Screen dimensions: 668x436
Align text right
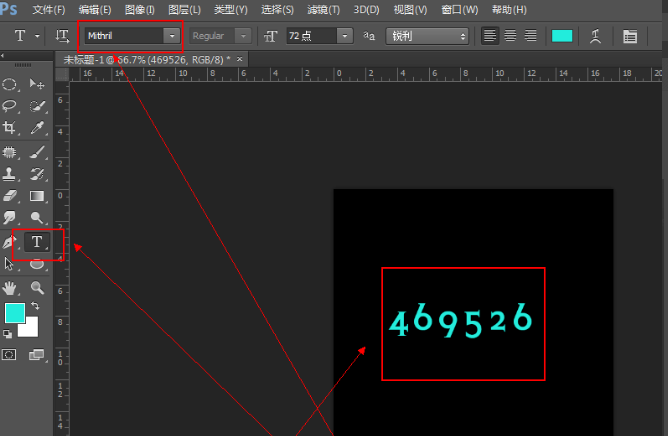(x=530, y=35)
